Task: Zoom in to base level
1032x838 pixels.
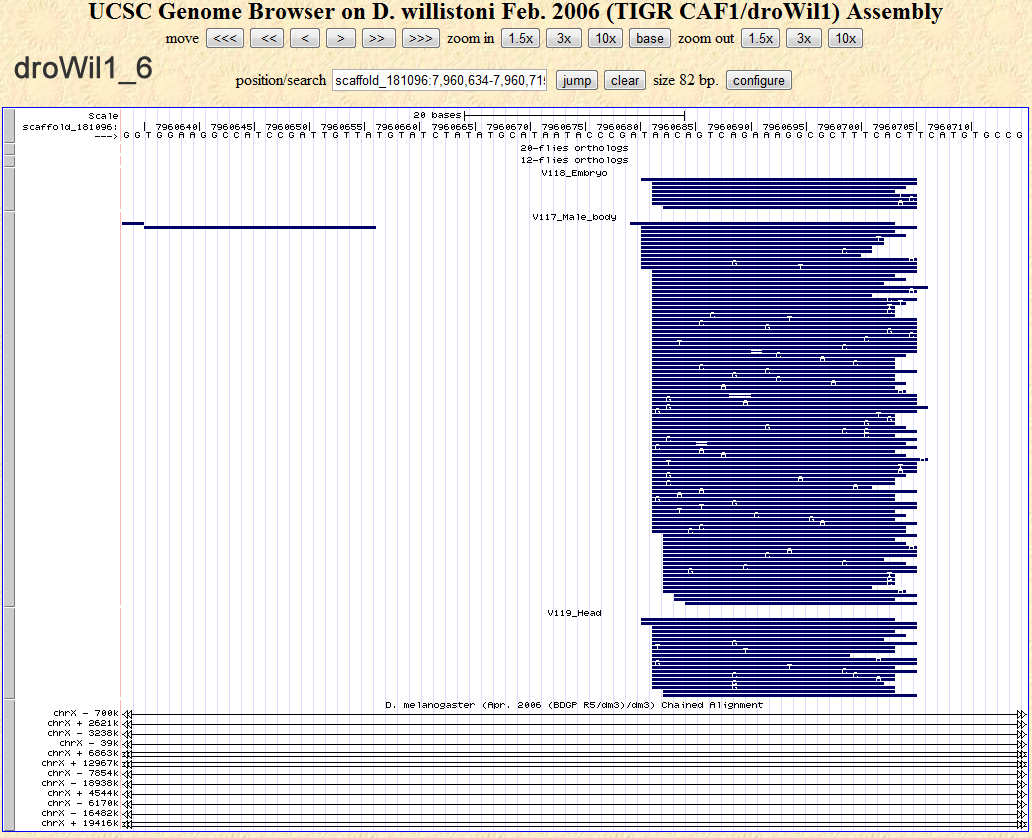Action: [x=650, y=39]
